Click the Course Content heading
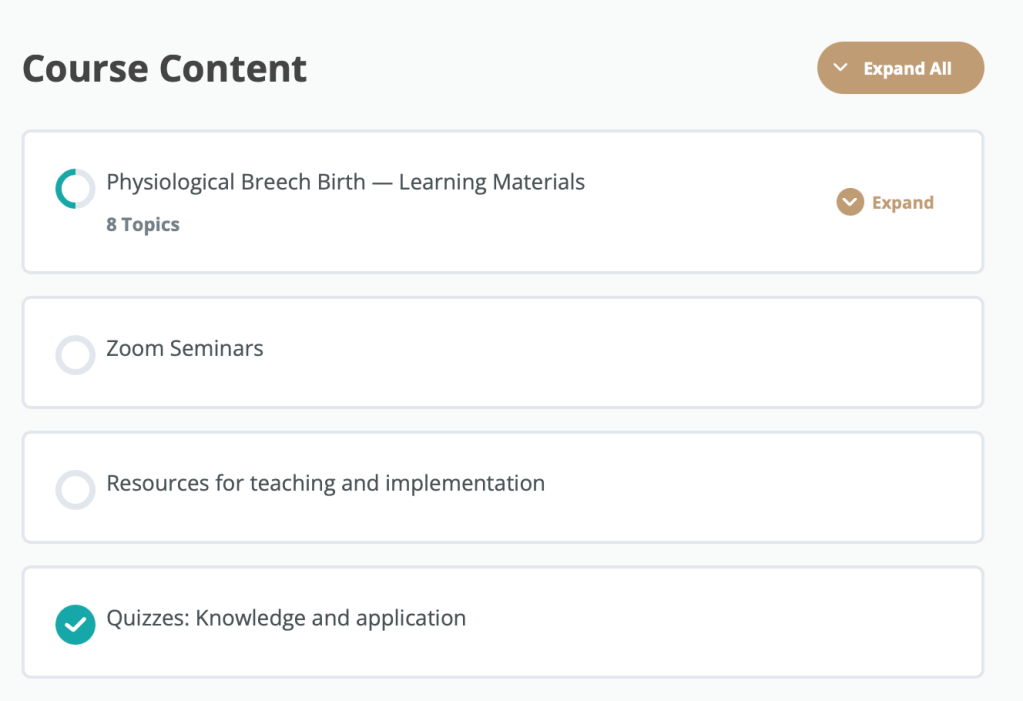The height and width of the screenshot is (701, 1023). (x=164, y=68)
